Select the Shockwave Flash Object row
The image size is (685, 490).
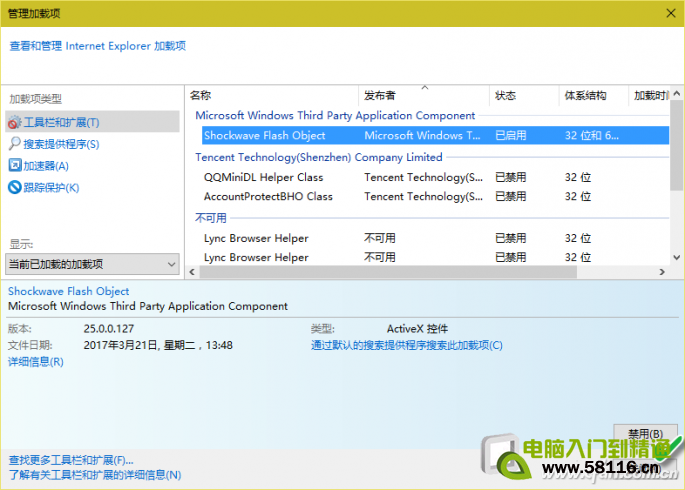point(435,135)
